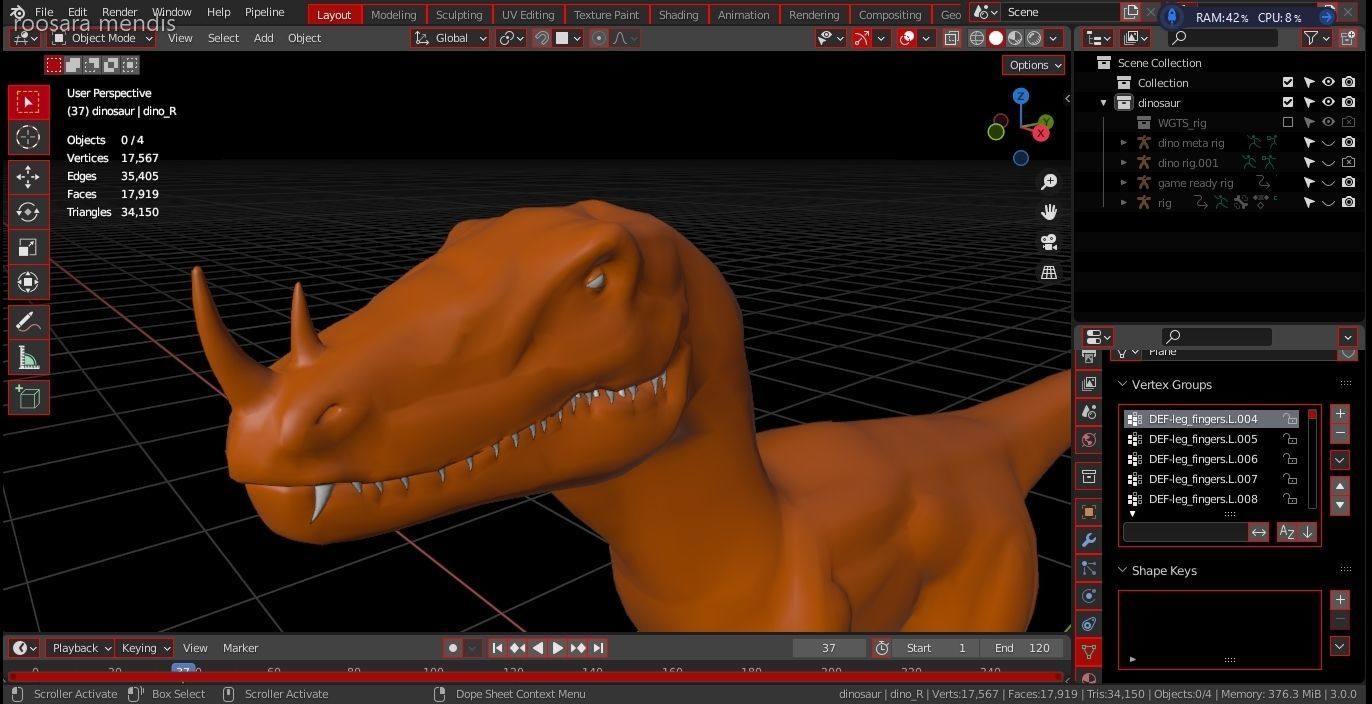Viewport: 1372px width, 704px height.
Task: Click the pan hand viewport icon
Action: point(1049,212)
